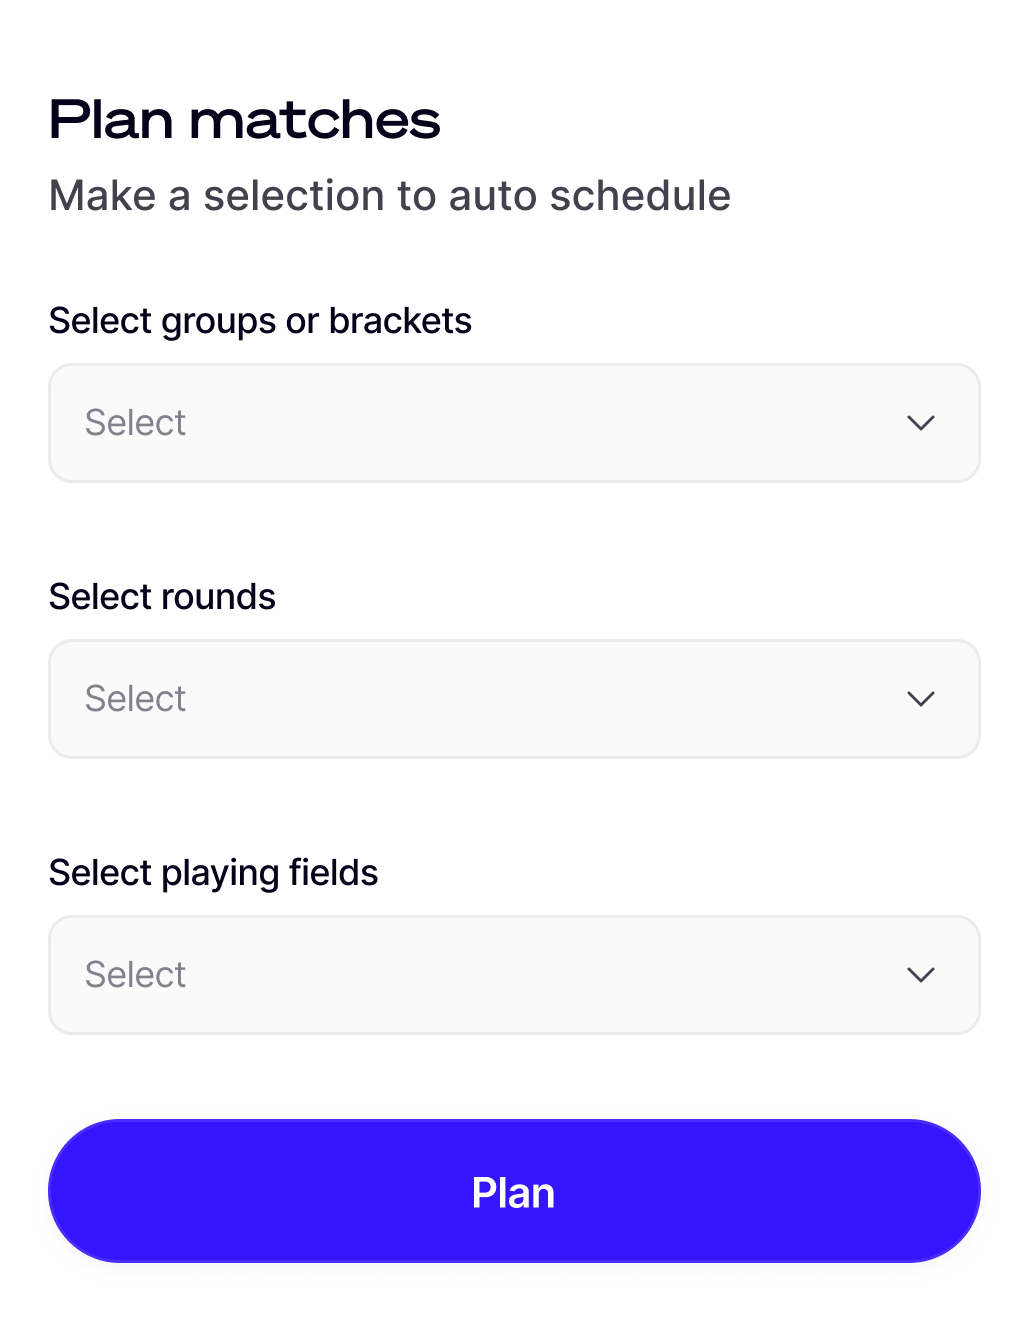Expand the rounds list using its down arrow
This screenshot has height=1335, width=1029.
pos(920,699)
